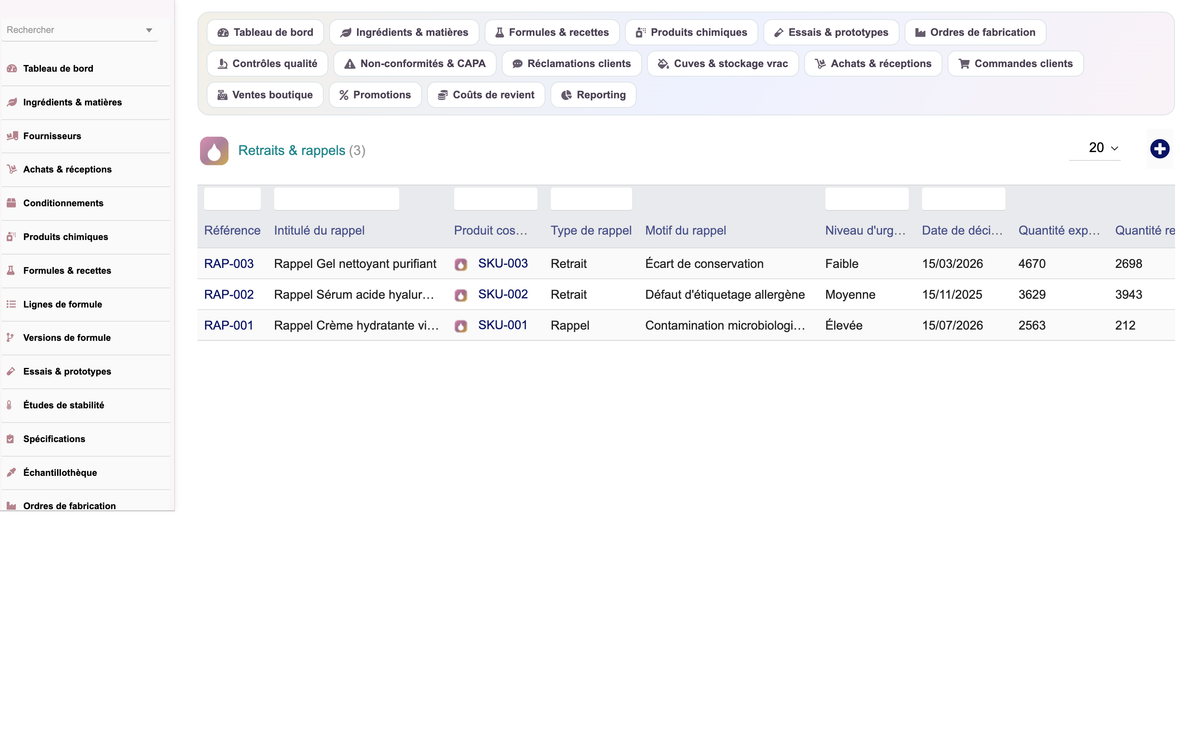
Task: Click the Conditionnements sidebar icon
Action: click(12, 203)
